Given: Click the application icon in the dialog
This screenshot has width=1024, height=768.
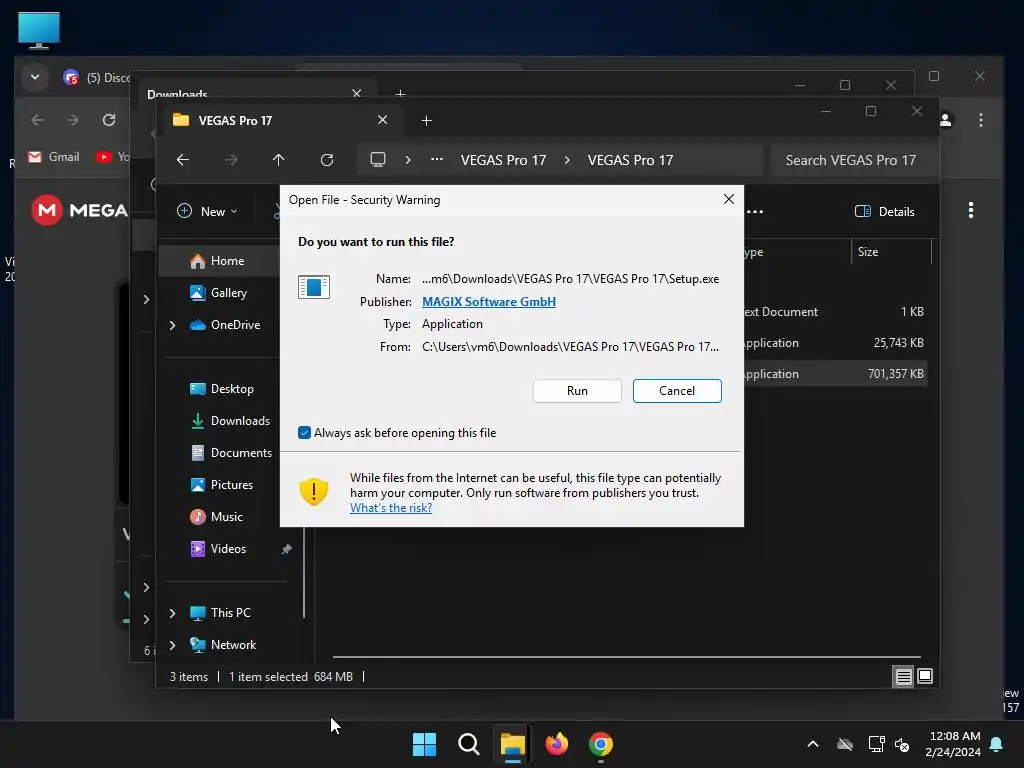Looking at the screenshot, I should (313, 286).
